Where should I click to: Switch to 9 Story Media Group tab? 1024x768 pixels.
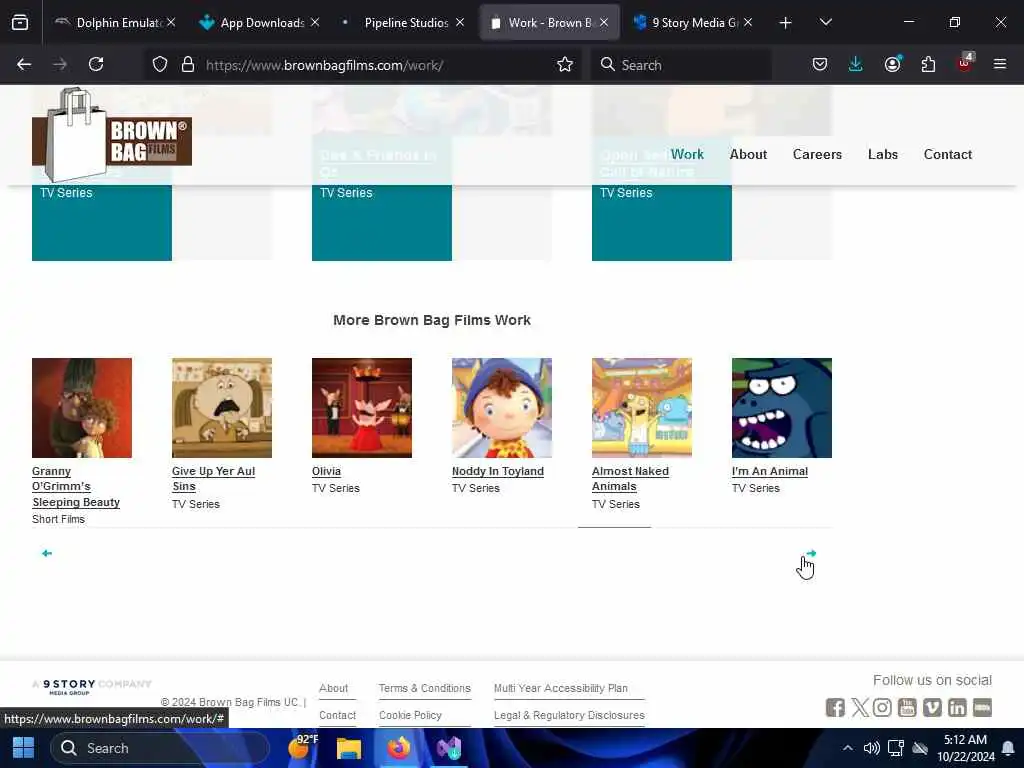[692, 23]
